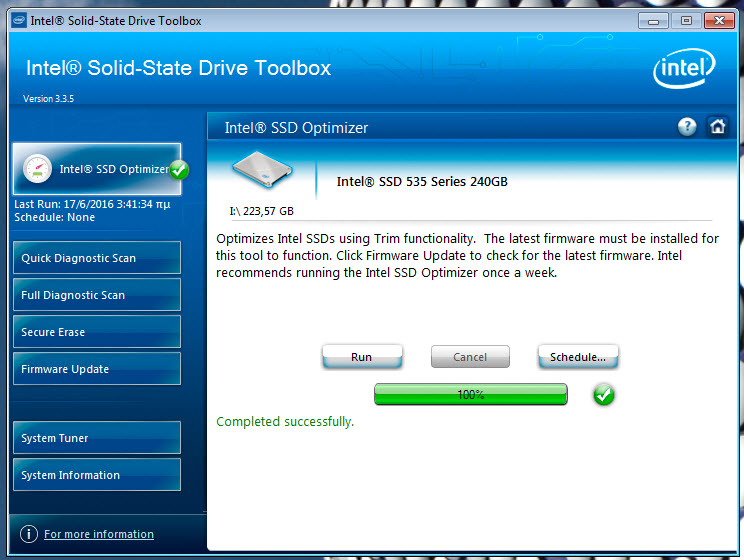744x560 pixels.
Task: Click 'Intel® SSD 535 Series 240GB' label
Action: pos(422,182)
